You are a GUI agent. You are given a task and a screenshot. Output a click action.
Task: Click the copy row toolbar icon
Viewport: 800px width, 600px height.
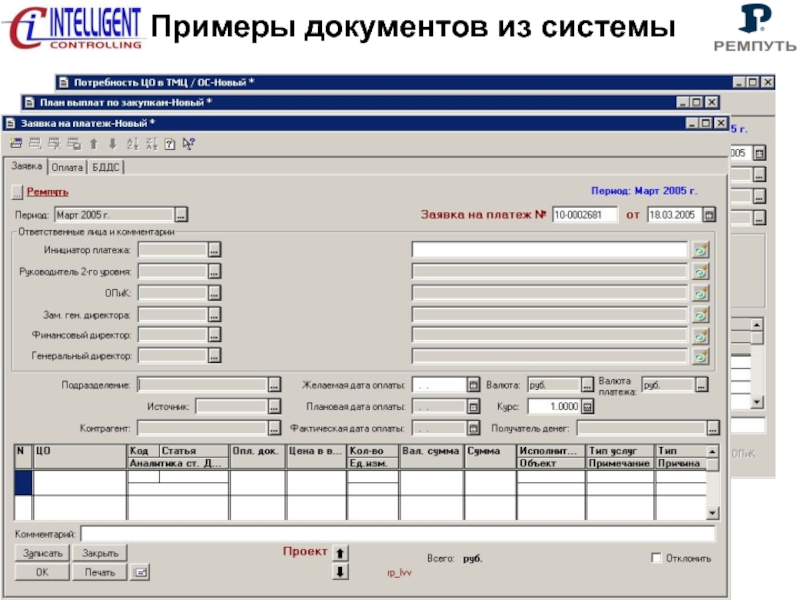coord(74,144)
